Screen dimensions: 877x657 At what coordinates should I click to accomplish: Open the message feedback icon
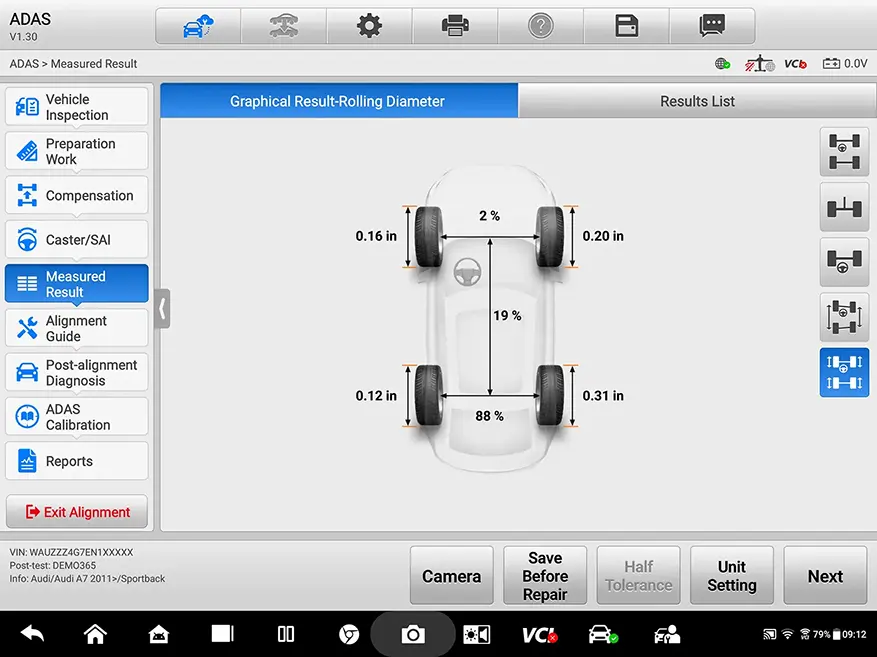click(x=712, y=27)
